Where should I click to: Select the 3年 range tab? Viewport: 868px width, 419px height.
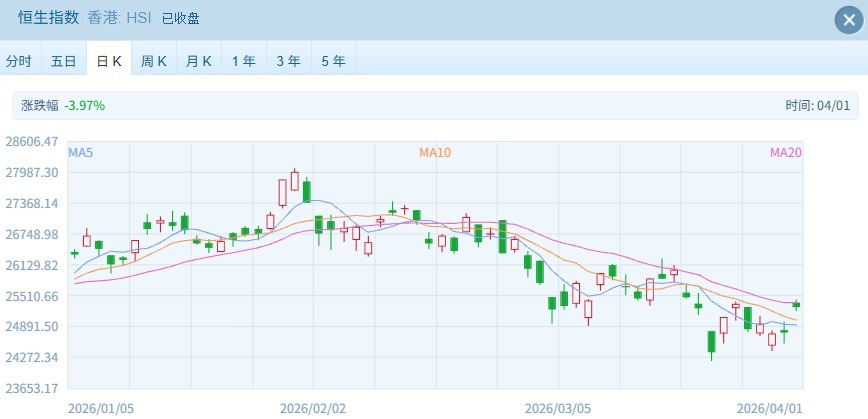[x=288, y=61]
